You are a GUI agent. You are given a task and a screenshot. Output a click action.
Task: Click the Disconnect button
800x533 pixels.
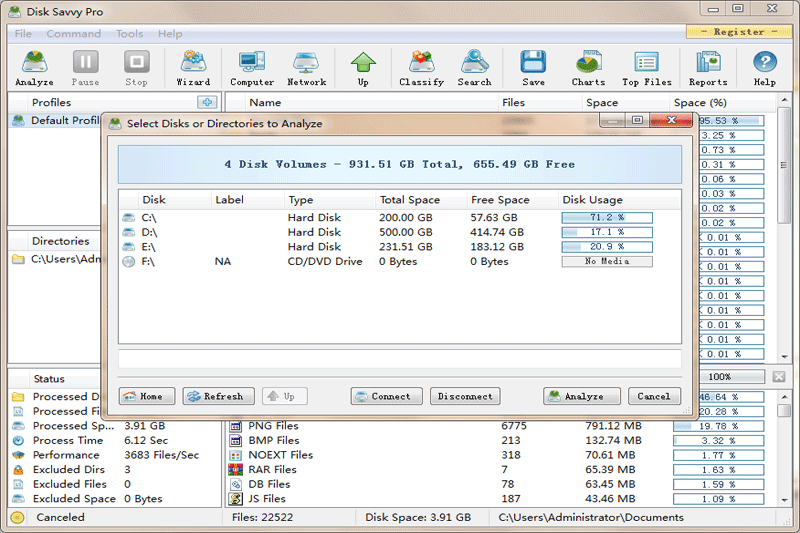(465, 396)
